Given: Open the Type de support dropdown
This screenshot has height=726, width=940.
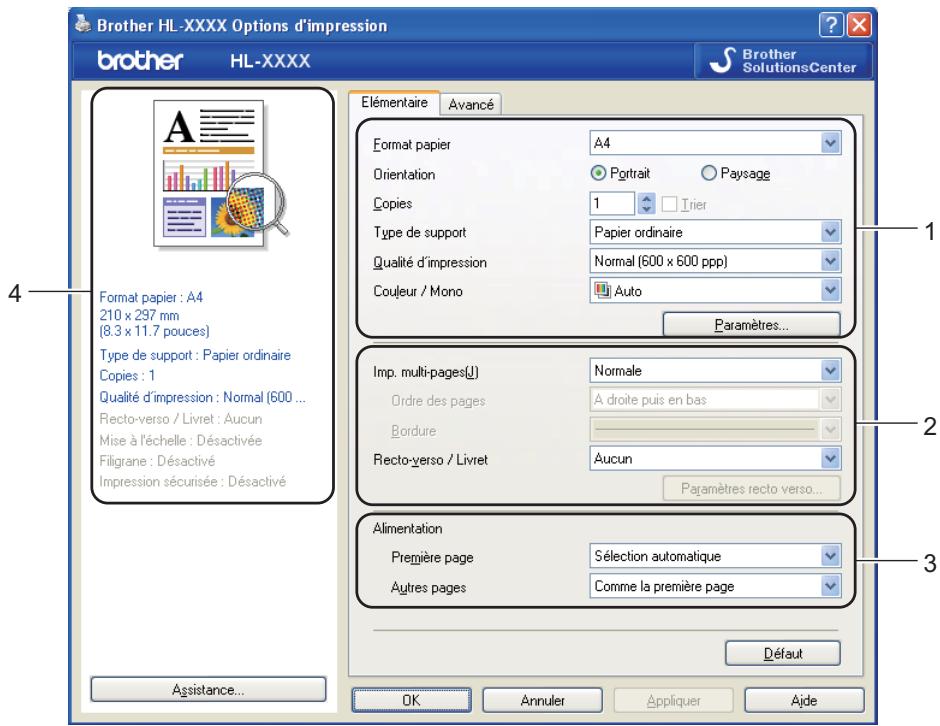Looking at the screenshot, I should (x=715, y=232).
